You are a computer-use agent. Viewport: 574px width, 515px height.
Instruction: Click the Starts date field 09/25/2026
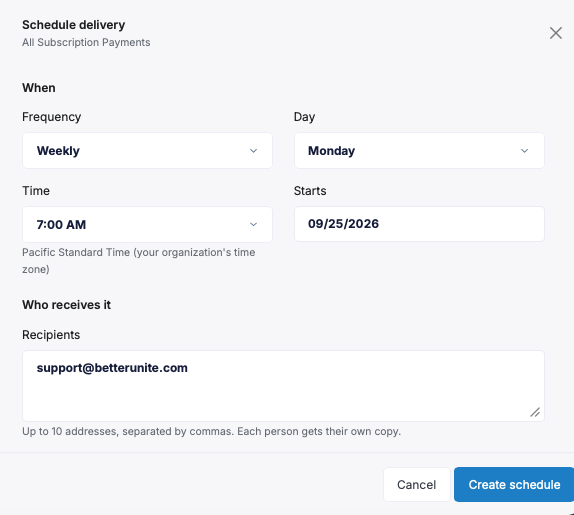419,224
